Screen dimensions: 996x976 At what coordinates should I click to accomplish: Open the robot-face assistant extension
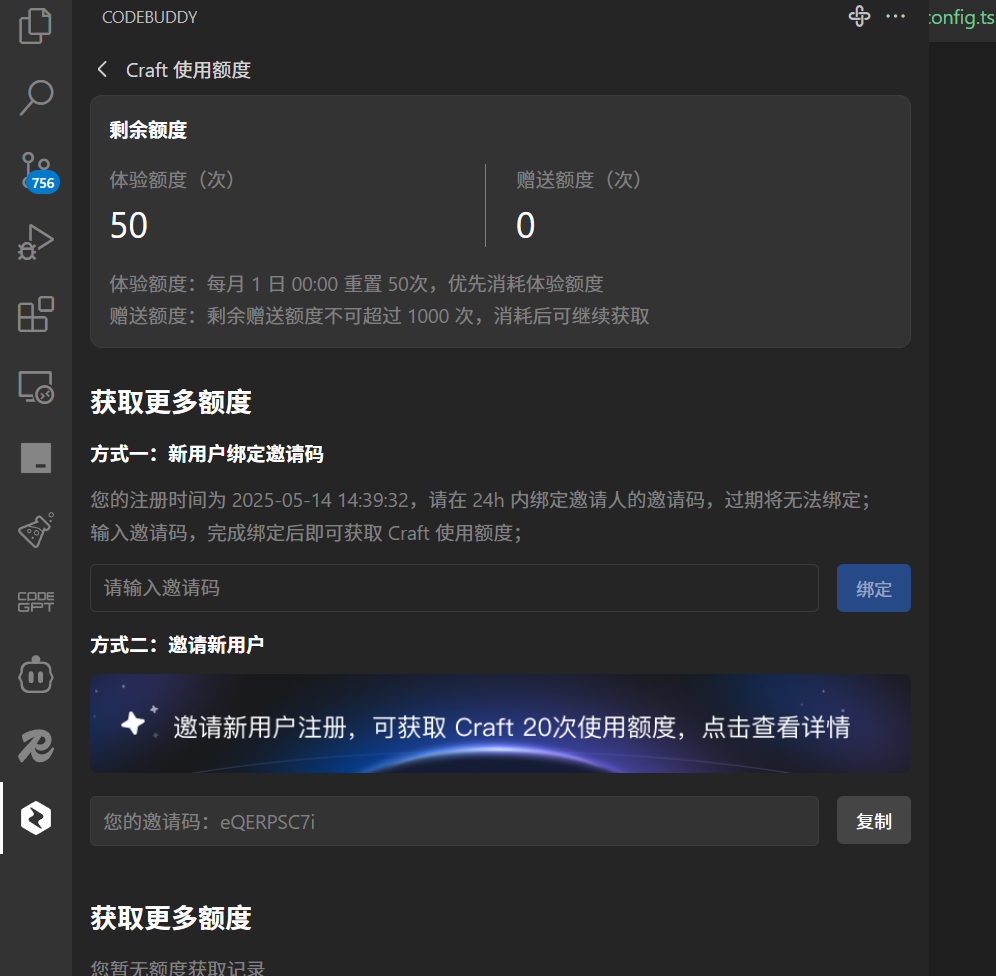[x=36, y=674]
